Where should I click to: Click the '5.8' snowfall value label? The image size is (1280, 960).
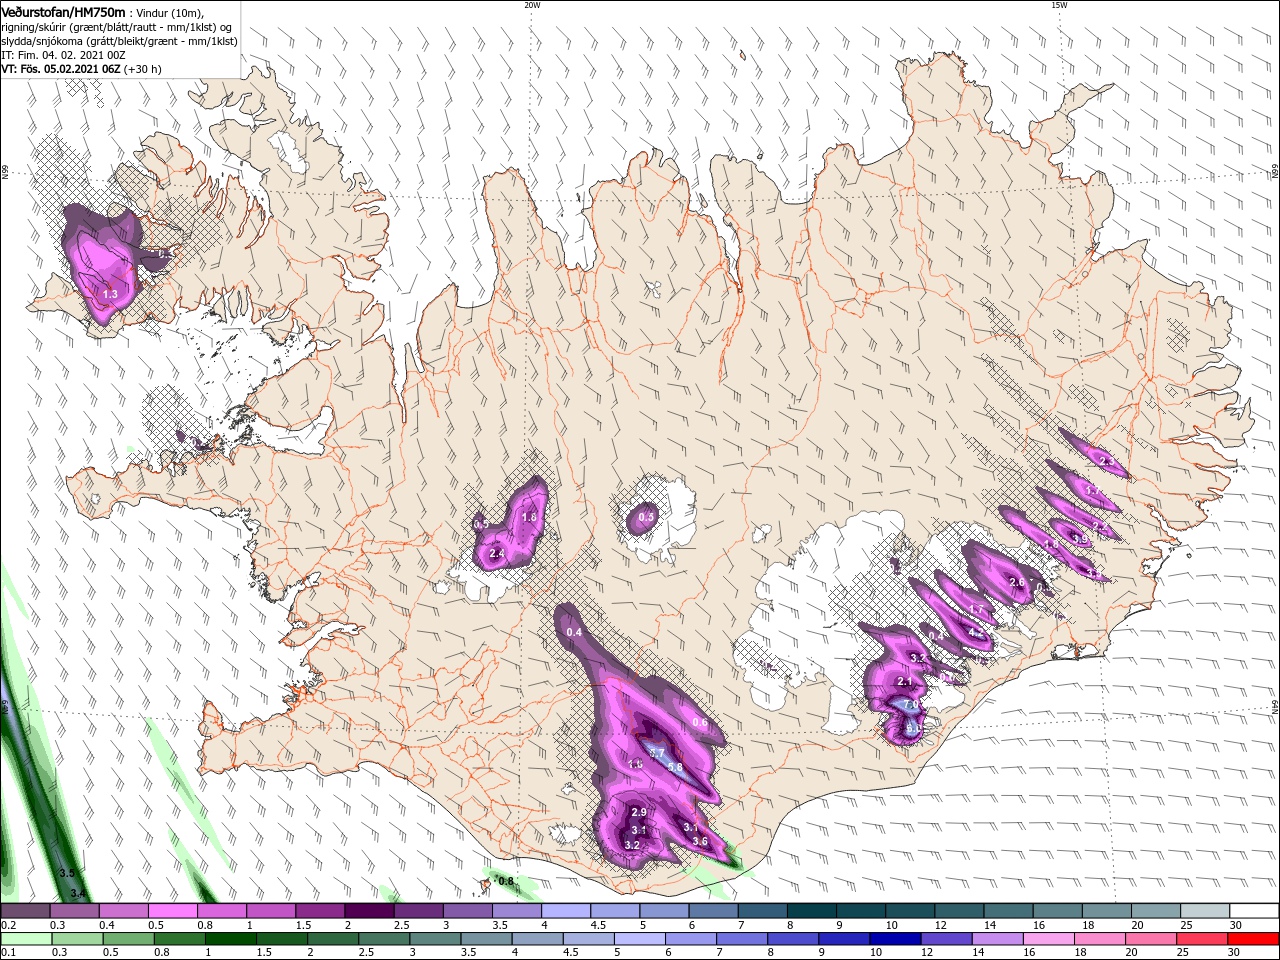(x=675, y=768)
